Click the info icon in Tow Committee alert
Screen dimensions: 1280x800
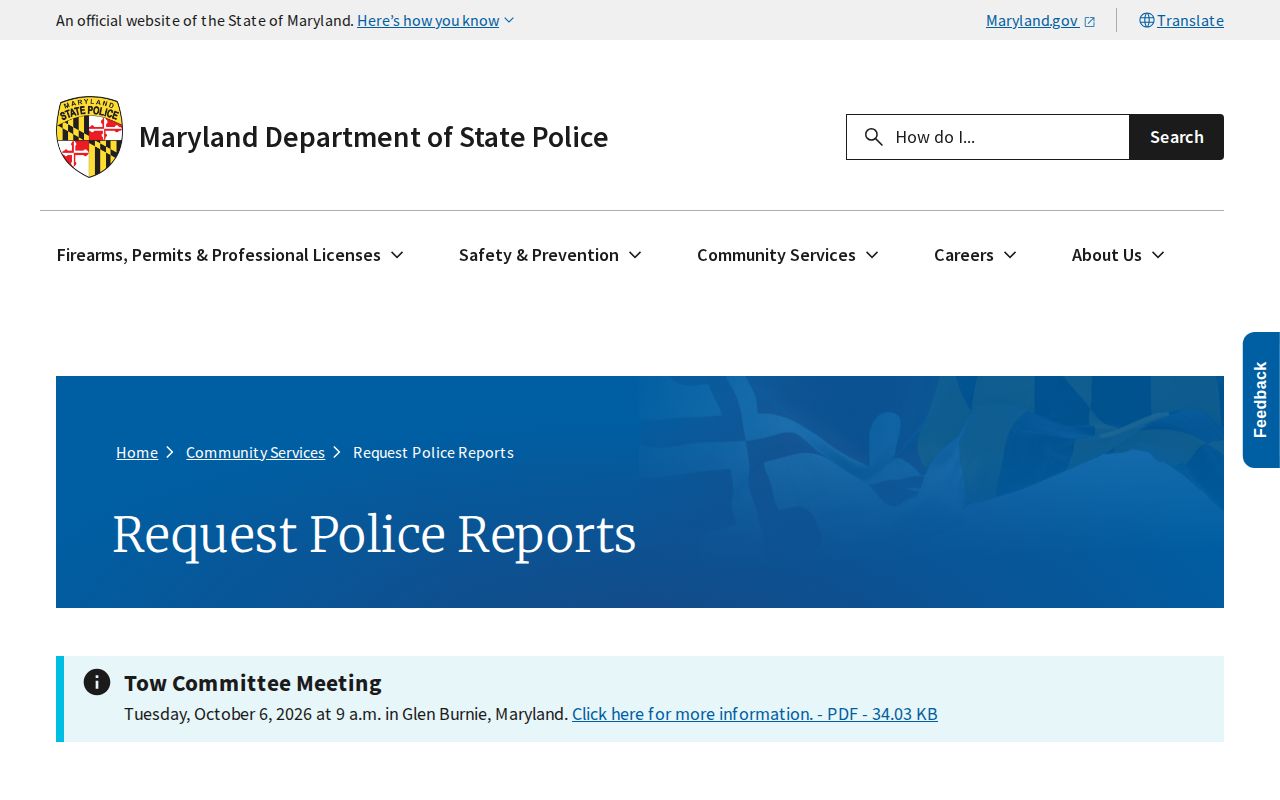(x=97, y=682)
